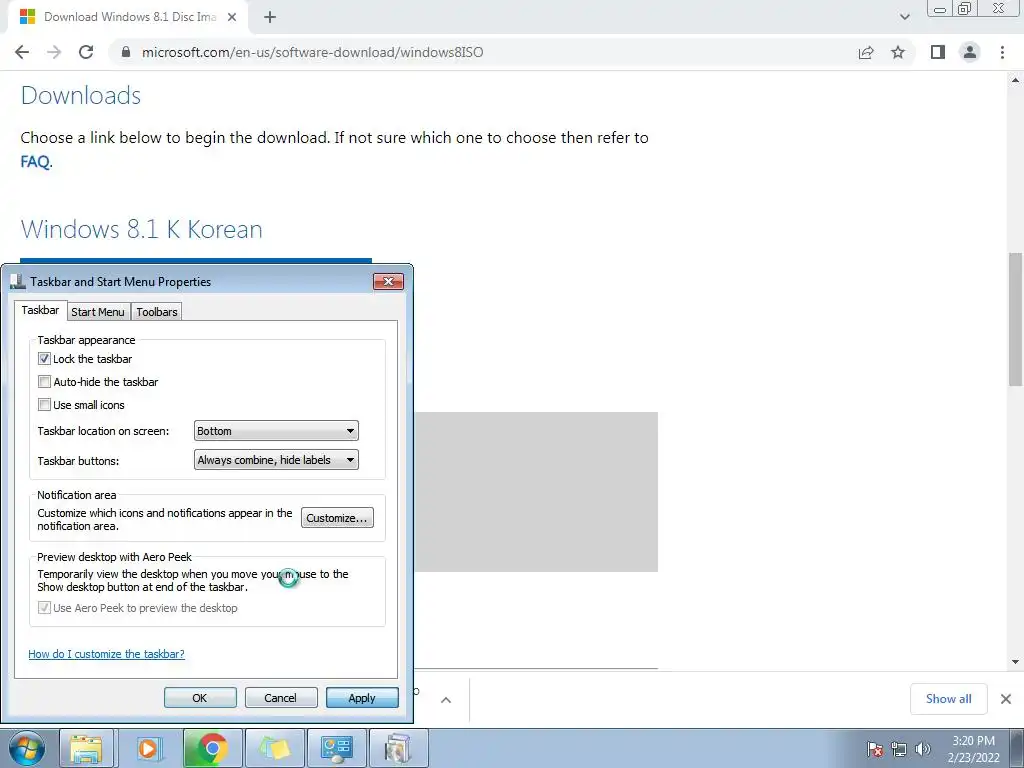
Task: Open network tray icon
Action: click(x=899, y=749)
